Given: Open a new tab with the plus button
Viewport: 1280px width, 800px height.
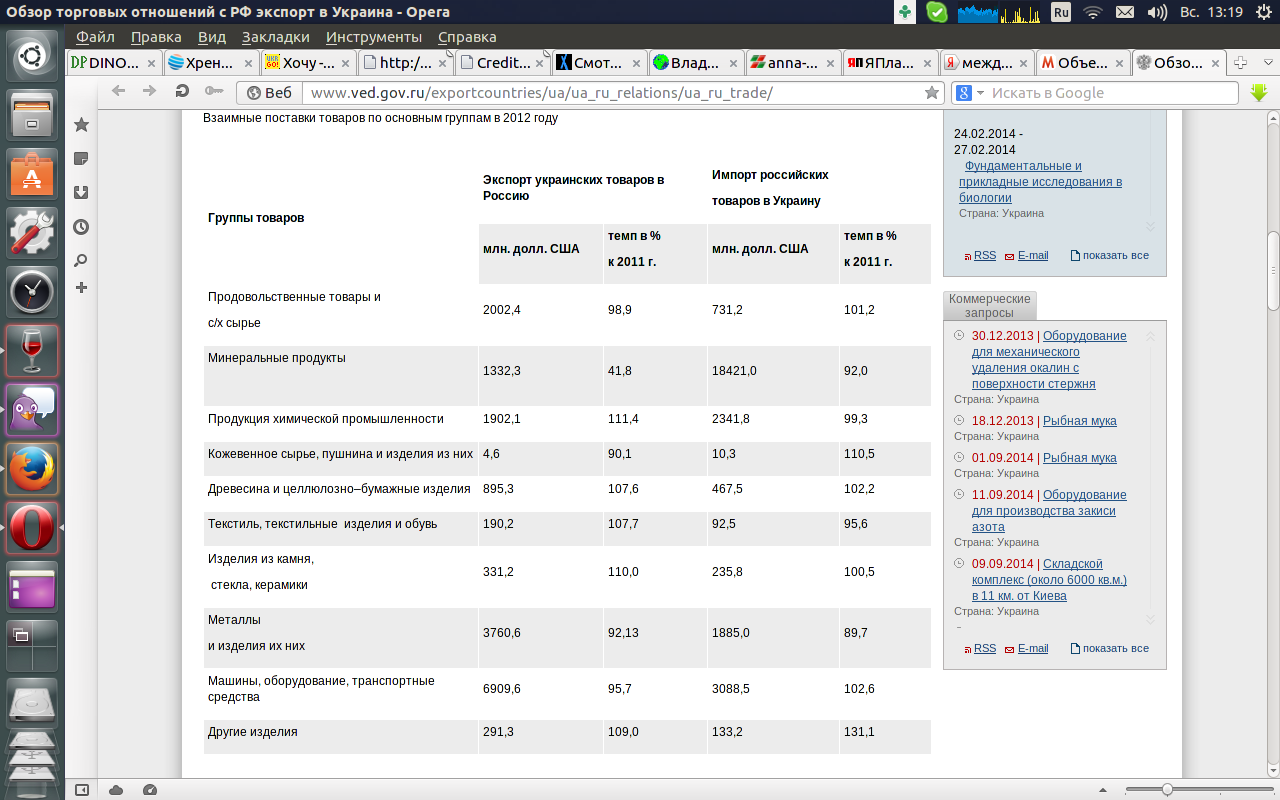Looking at the screenshot, I should (x=1241, y=62).
